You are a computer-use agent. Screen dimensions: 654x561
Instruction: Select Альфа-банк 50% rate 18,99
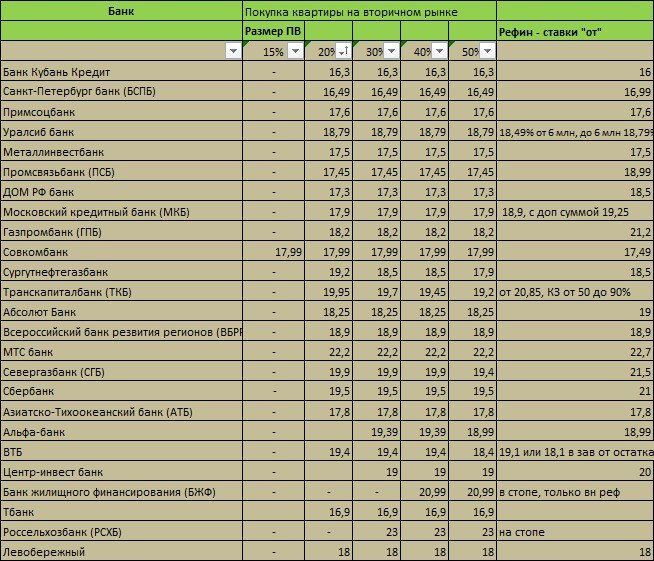(473, 432)
